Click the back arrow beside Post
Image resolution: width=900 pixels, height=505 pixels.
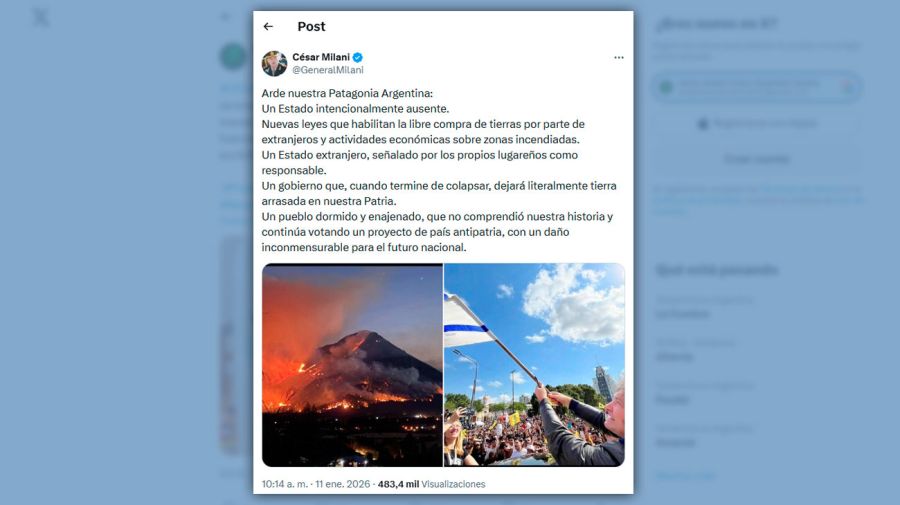coord(268,26)
